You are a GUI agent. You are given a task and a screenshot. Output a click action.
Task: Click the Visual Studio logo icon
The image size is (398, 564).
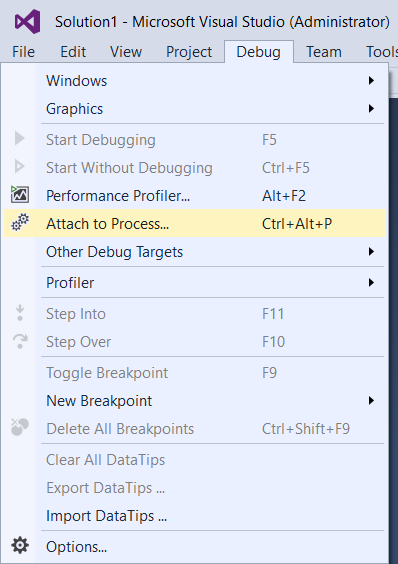28,22
